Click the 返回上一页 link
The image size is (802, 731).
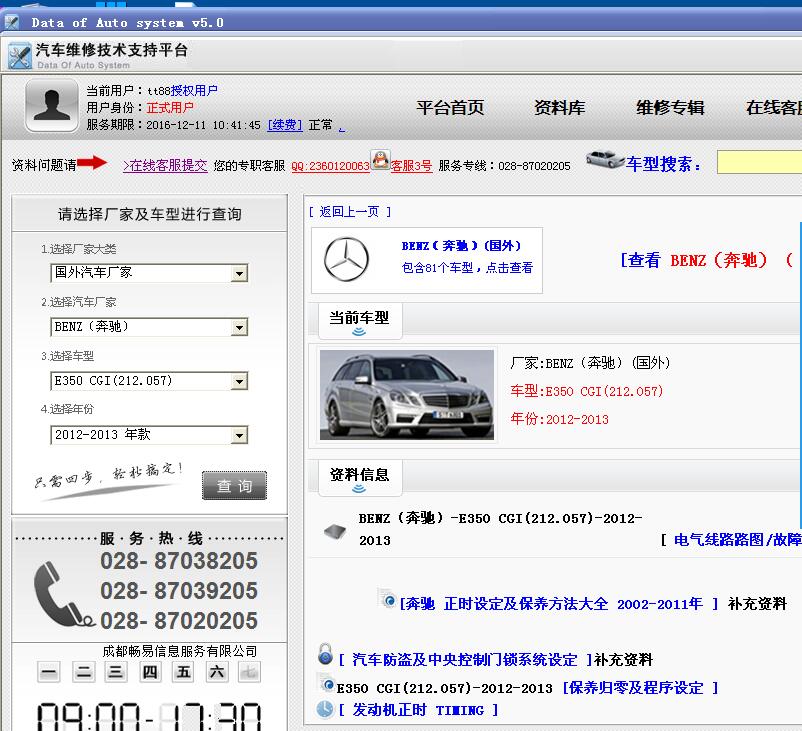(350, 211)
